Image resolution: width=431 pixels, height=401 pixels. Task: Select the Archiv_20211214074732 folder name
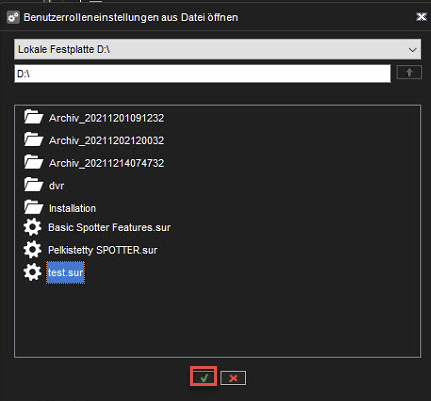[x=106, y=163]
